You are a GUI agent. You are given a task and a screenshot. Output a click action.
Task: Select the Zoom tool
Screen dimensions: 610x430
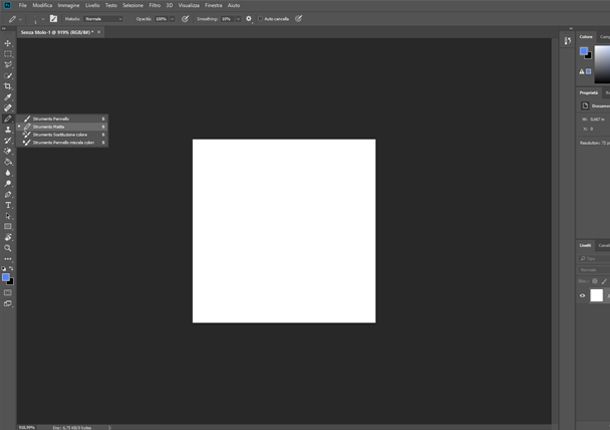[x=8, y=248]
